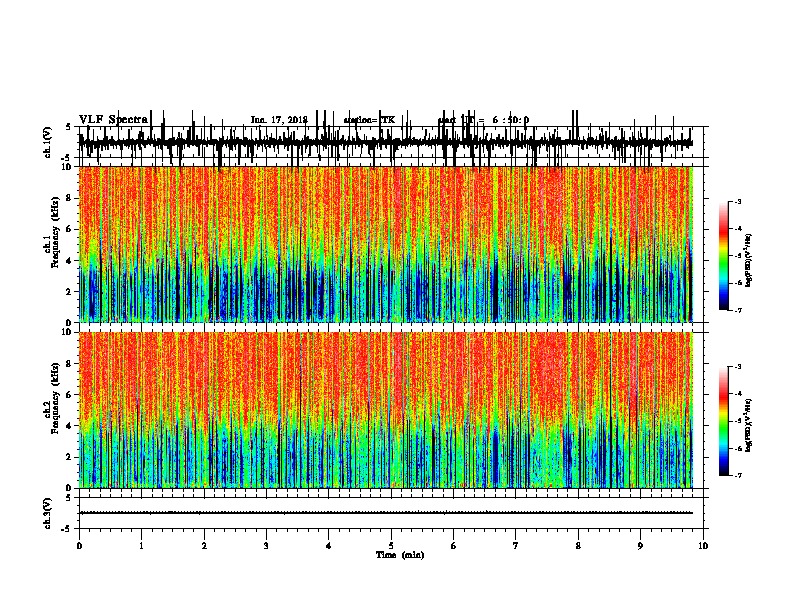Click the "8" kHz tick on ch.1 spectrogram

coord(69,198)
